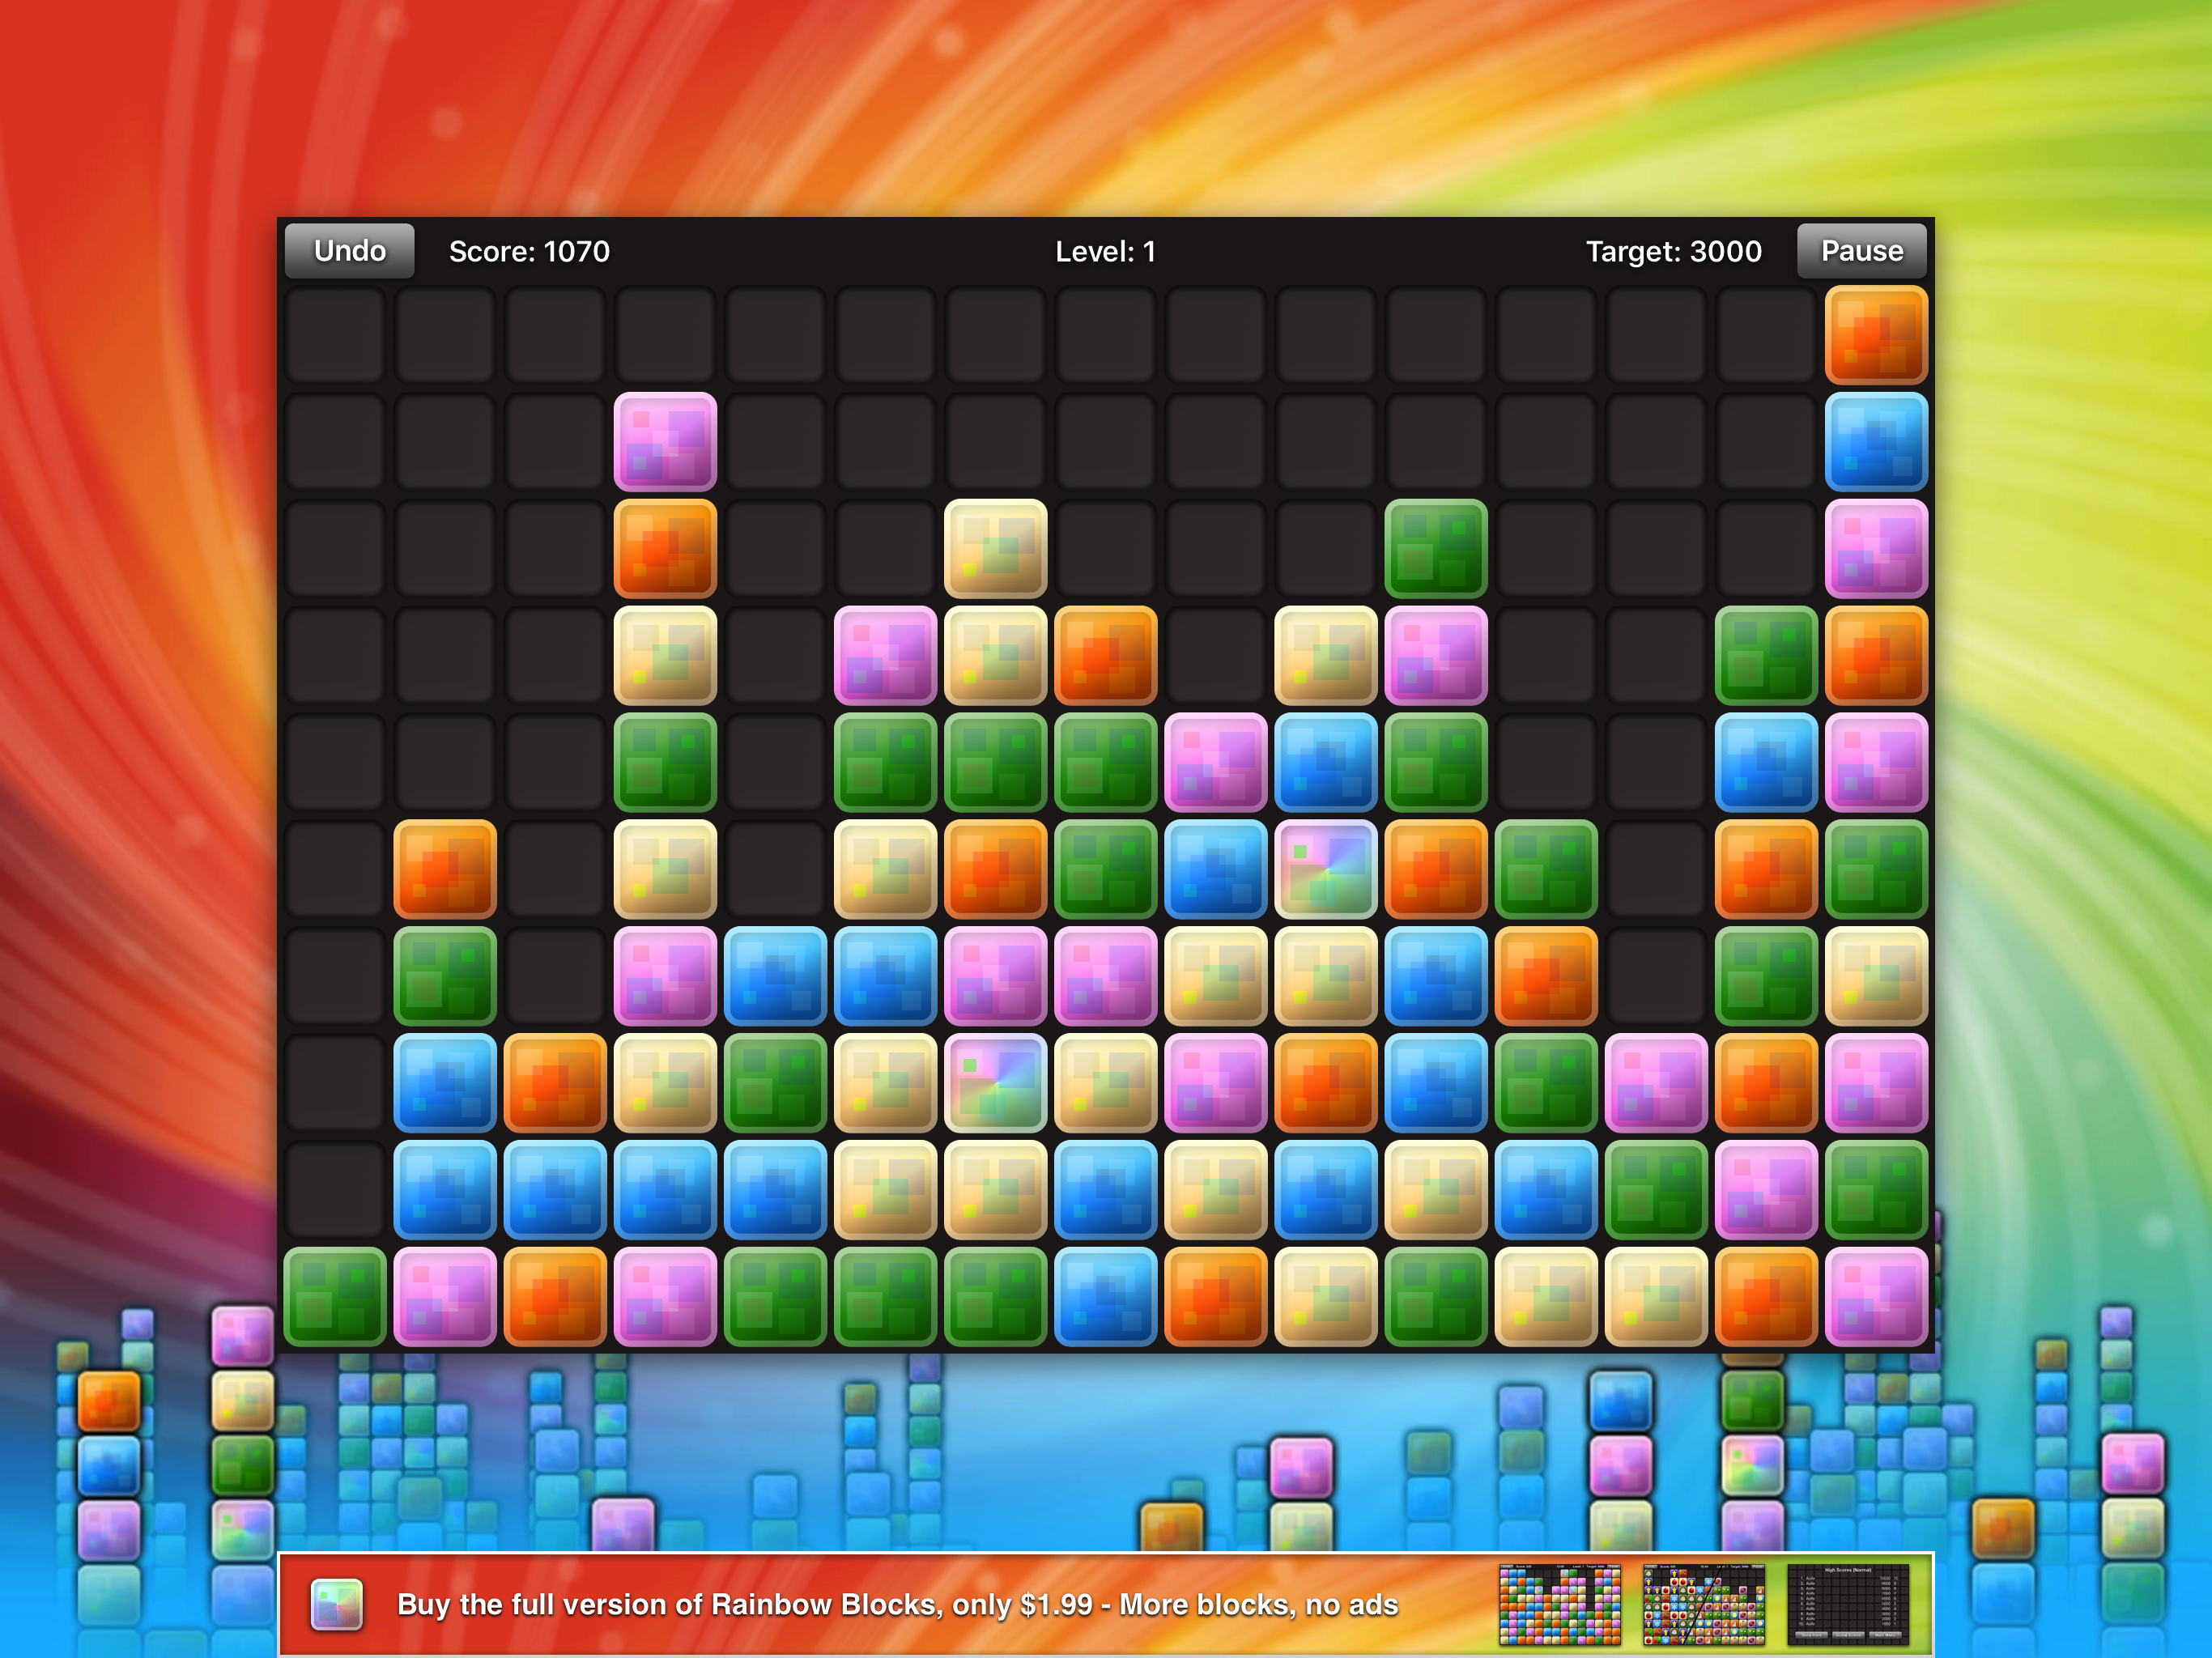Tap the upper rainbow block
This screenshot has height=1658, width=2212.
click(x=1325, y=869)
